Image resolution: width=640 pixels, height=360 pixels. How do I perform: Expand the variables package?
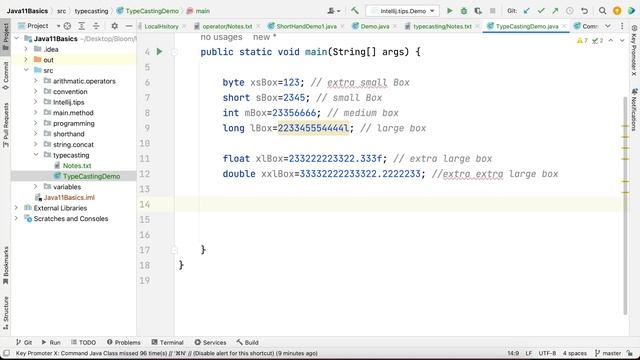[x=36, y=187]
